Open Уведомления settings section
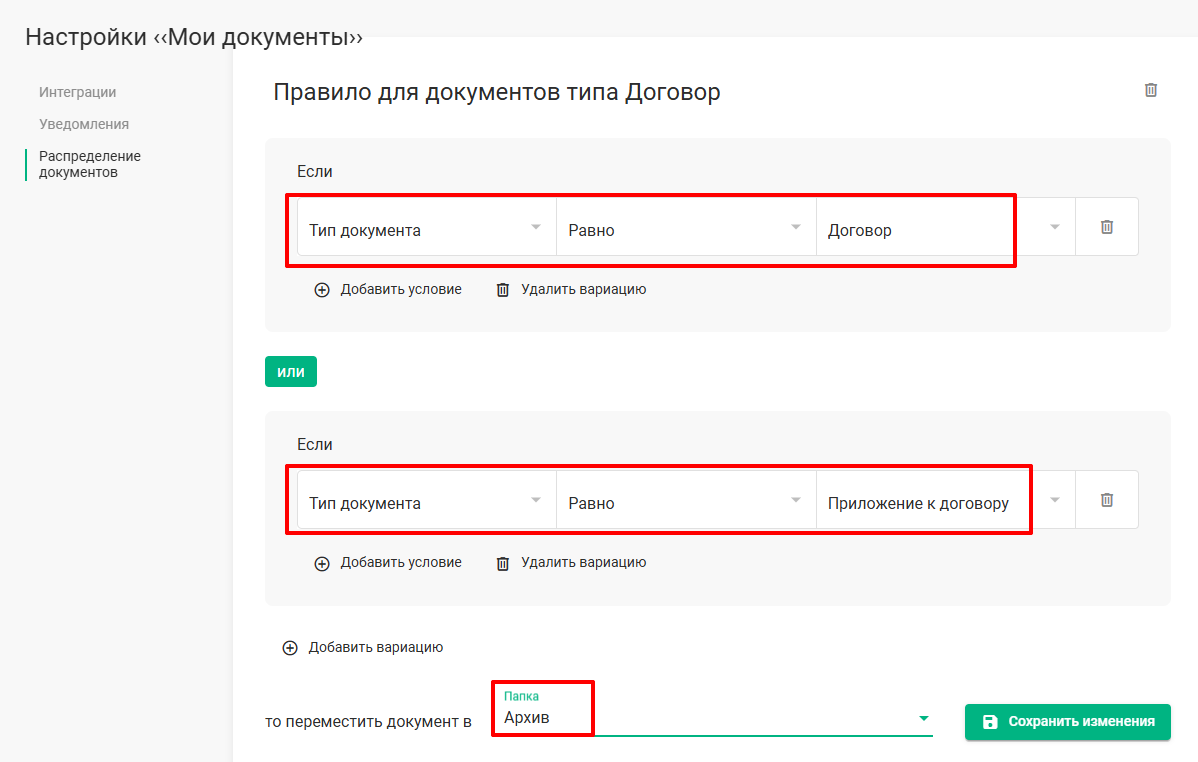 (x=84, y=124)
